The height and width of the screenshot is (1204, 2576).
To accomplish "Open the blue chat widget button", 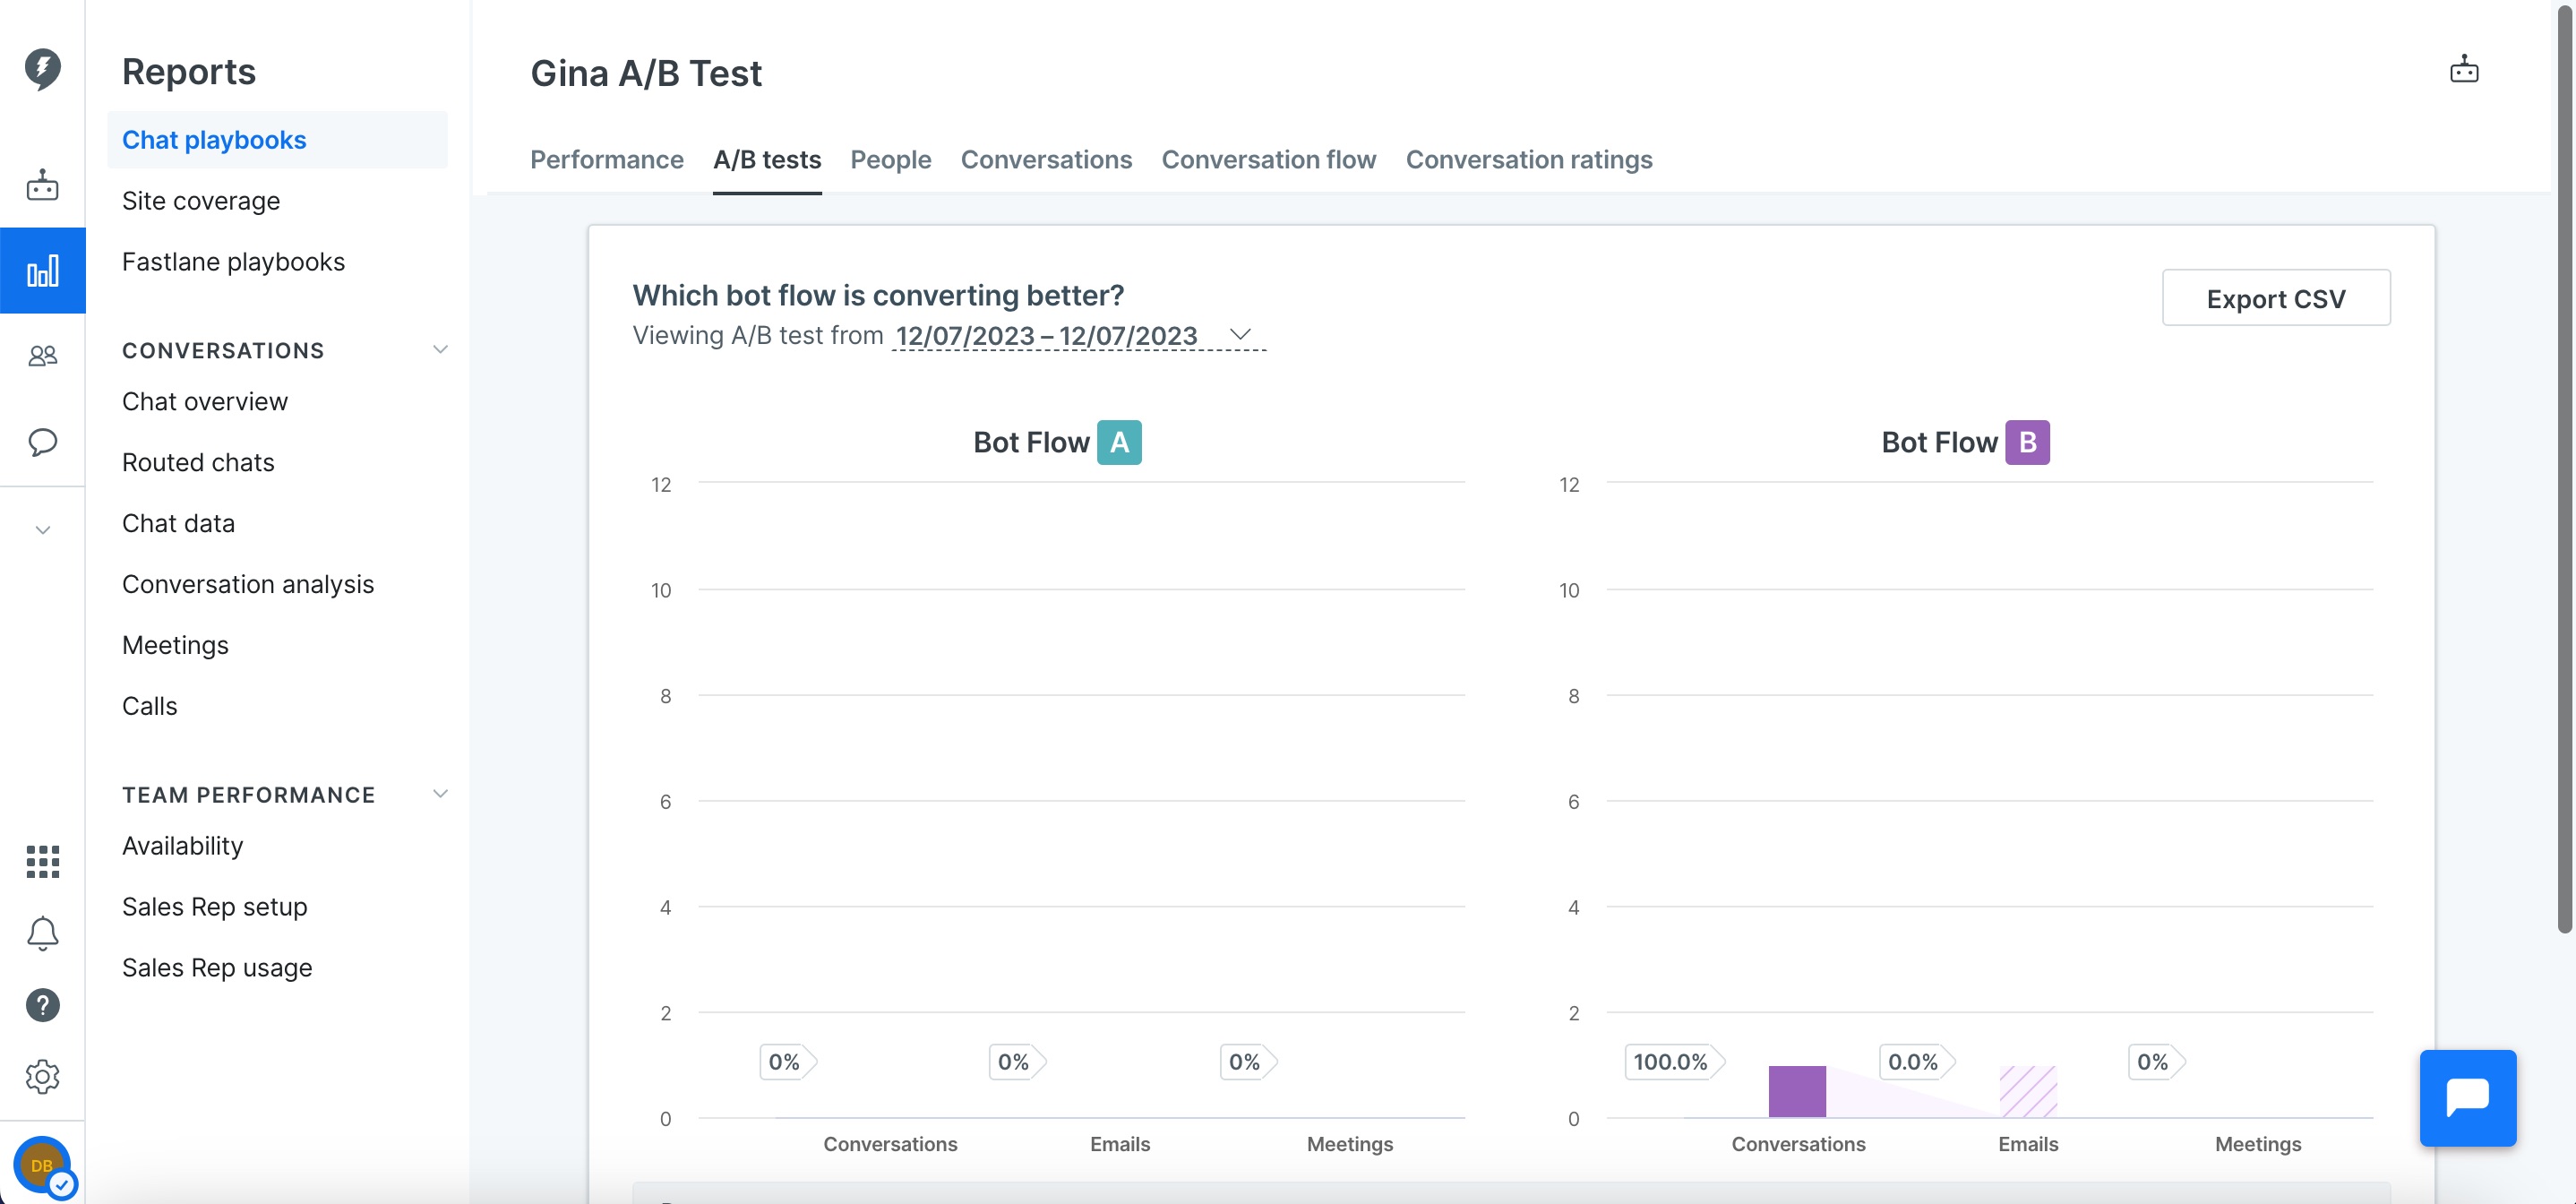I will click(x=2467, y=1098).
